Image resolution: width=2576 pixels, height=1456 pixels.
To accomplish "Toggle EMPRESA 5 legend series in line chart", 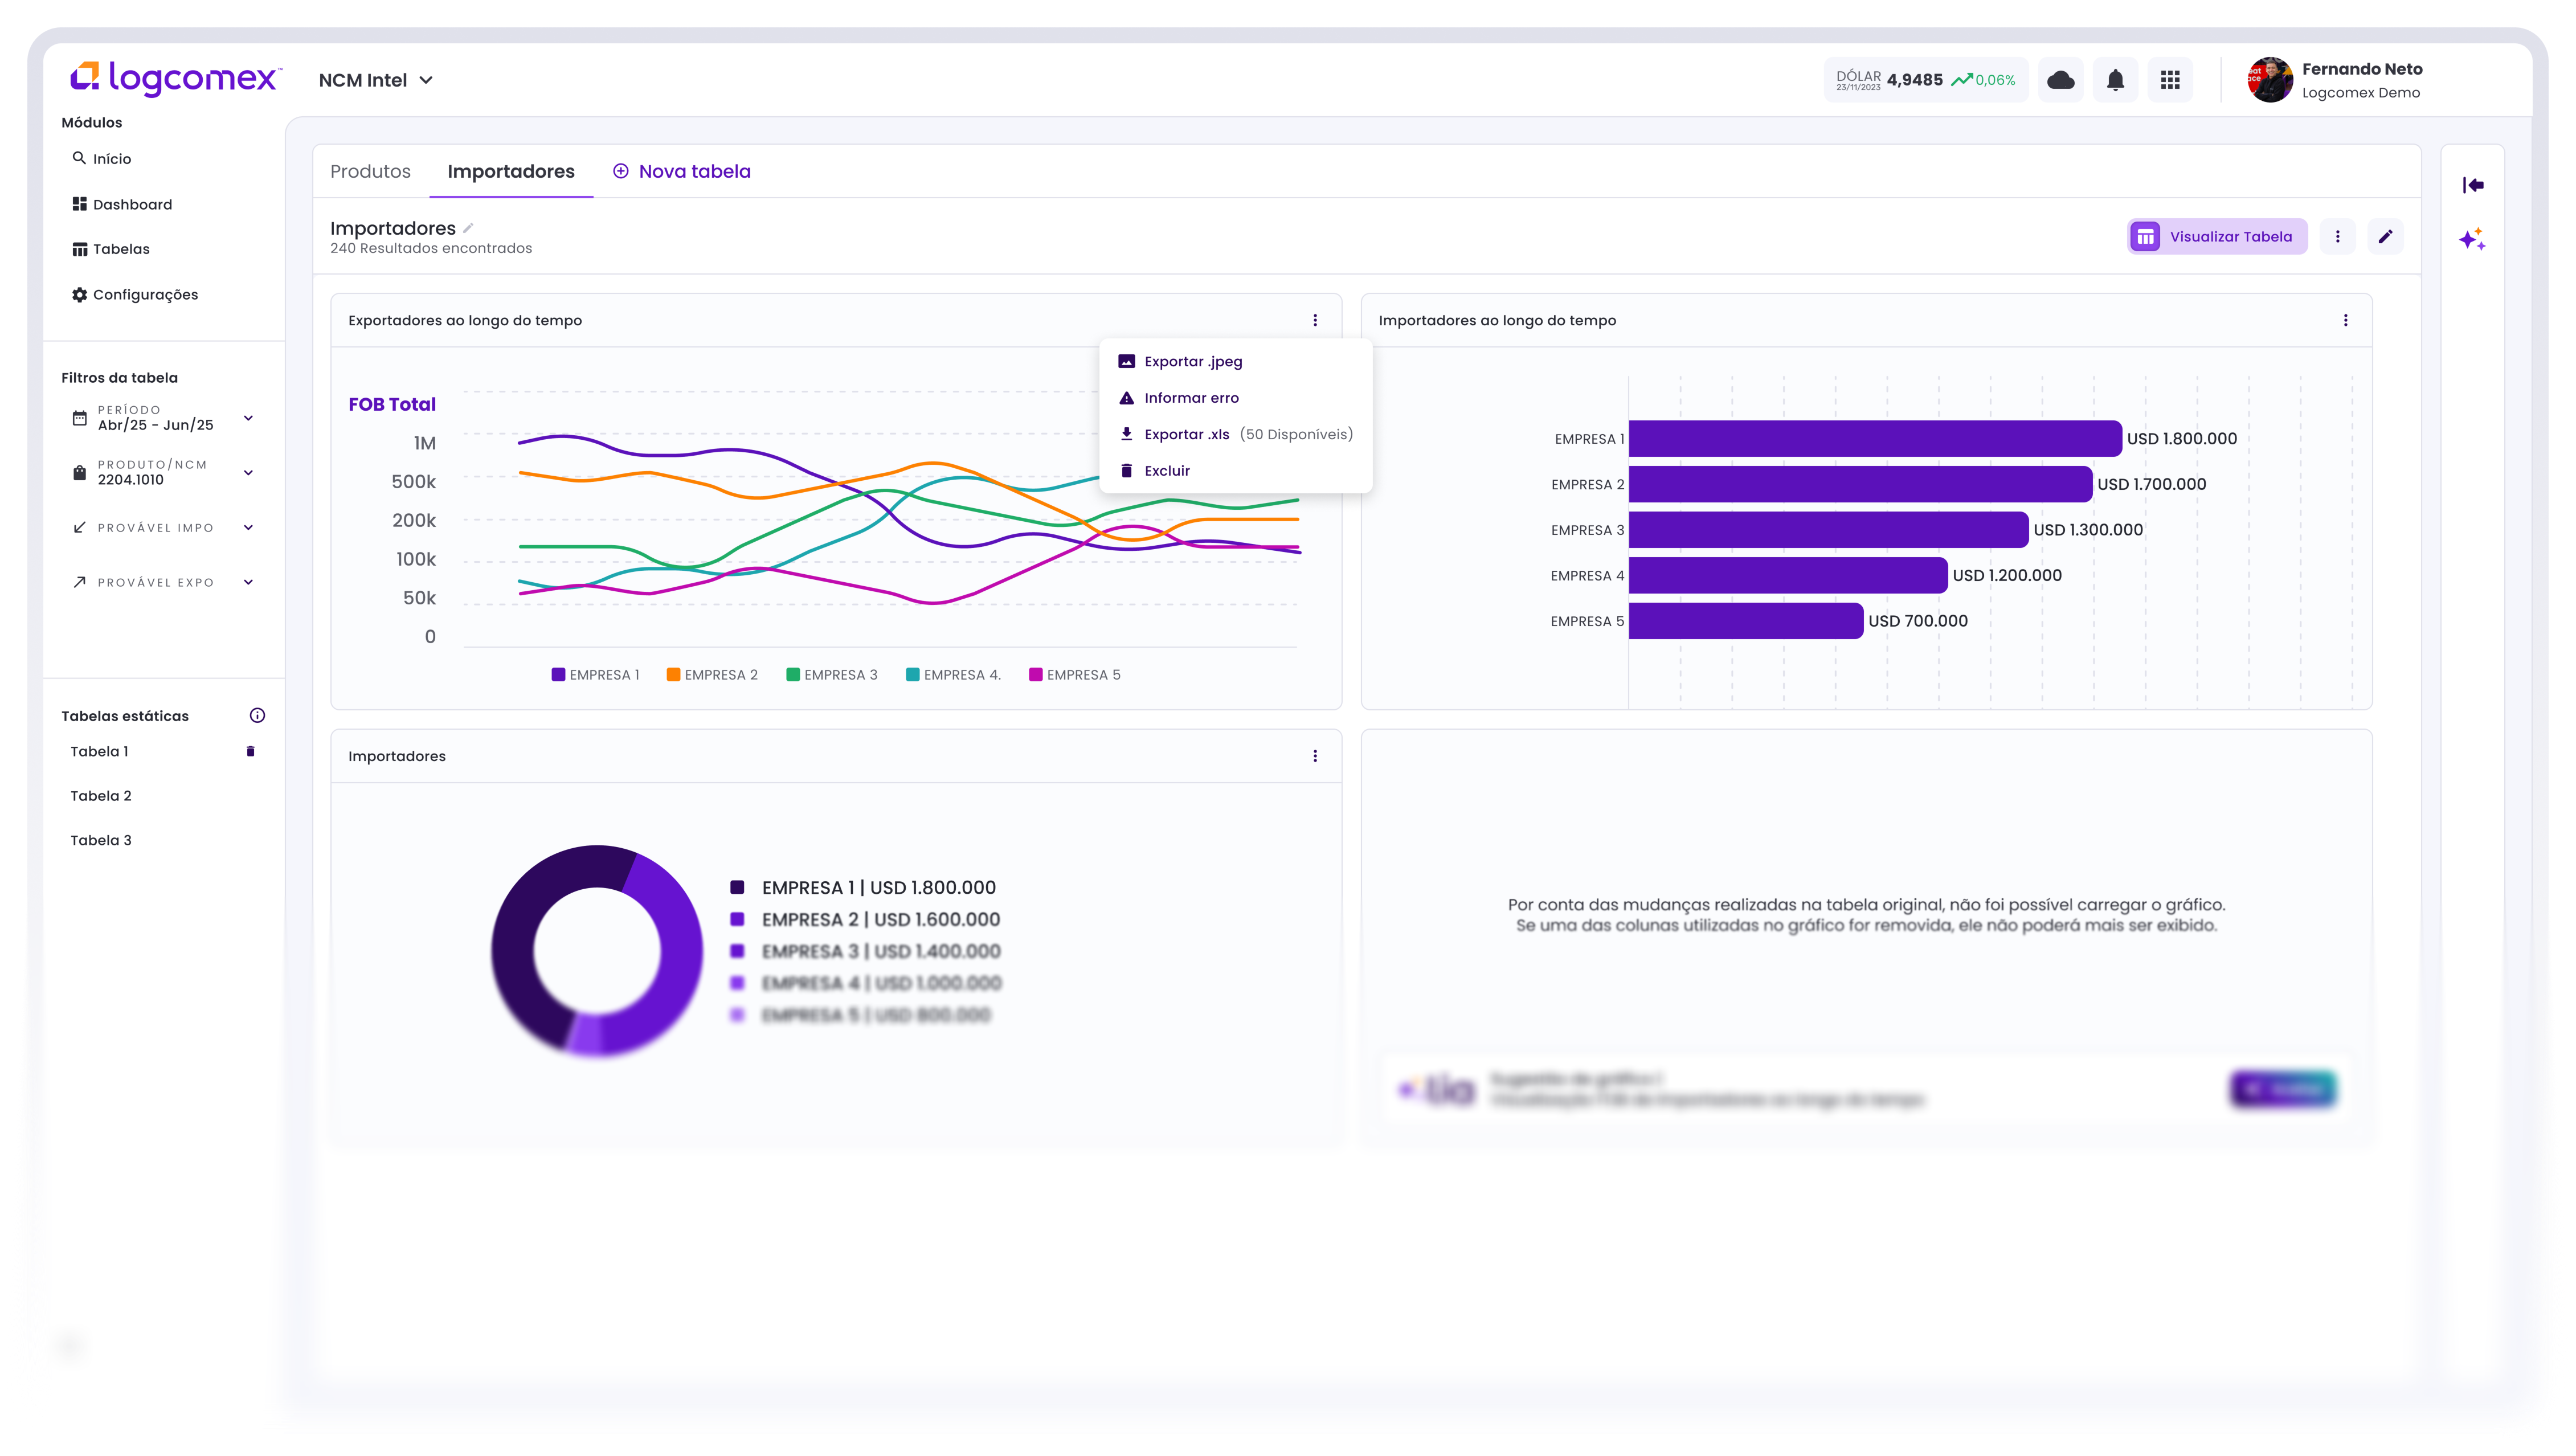I will click(x=1074, y=675).
